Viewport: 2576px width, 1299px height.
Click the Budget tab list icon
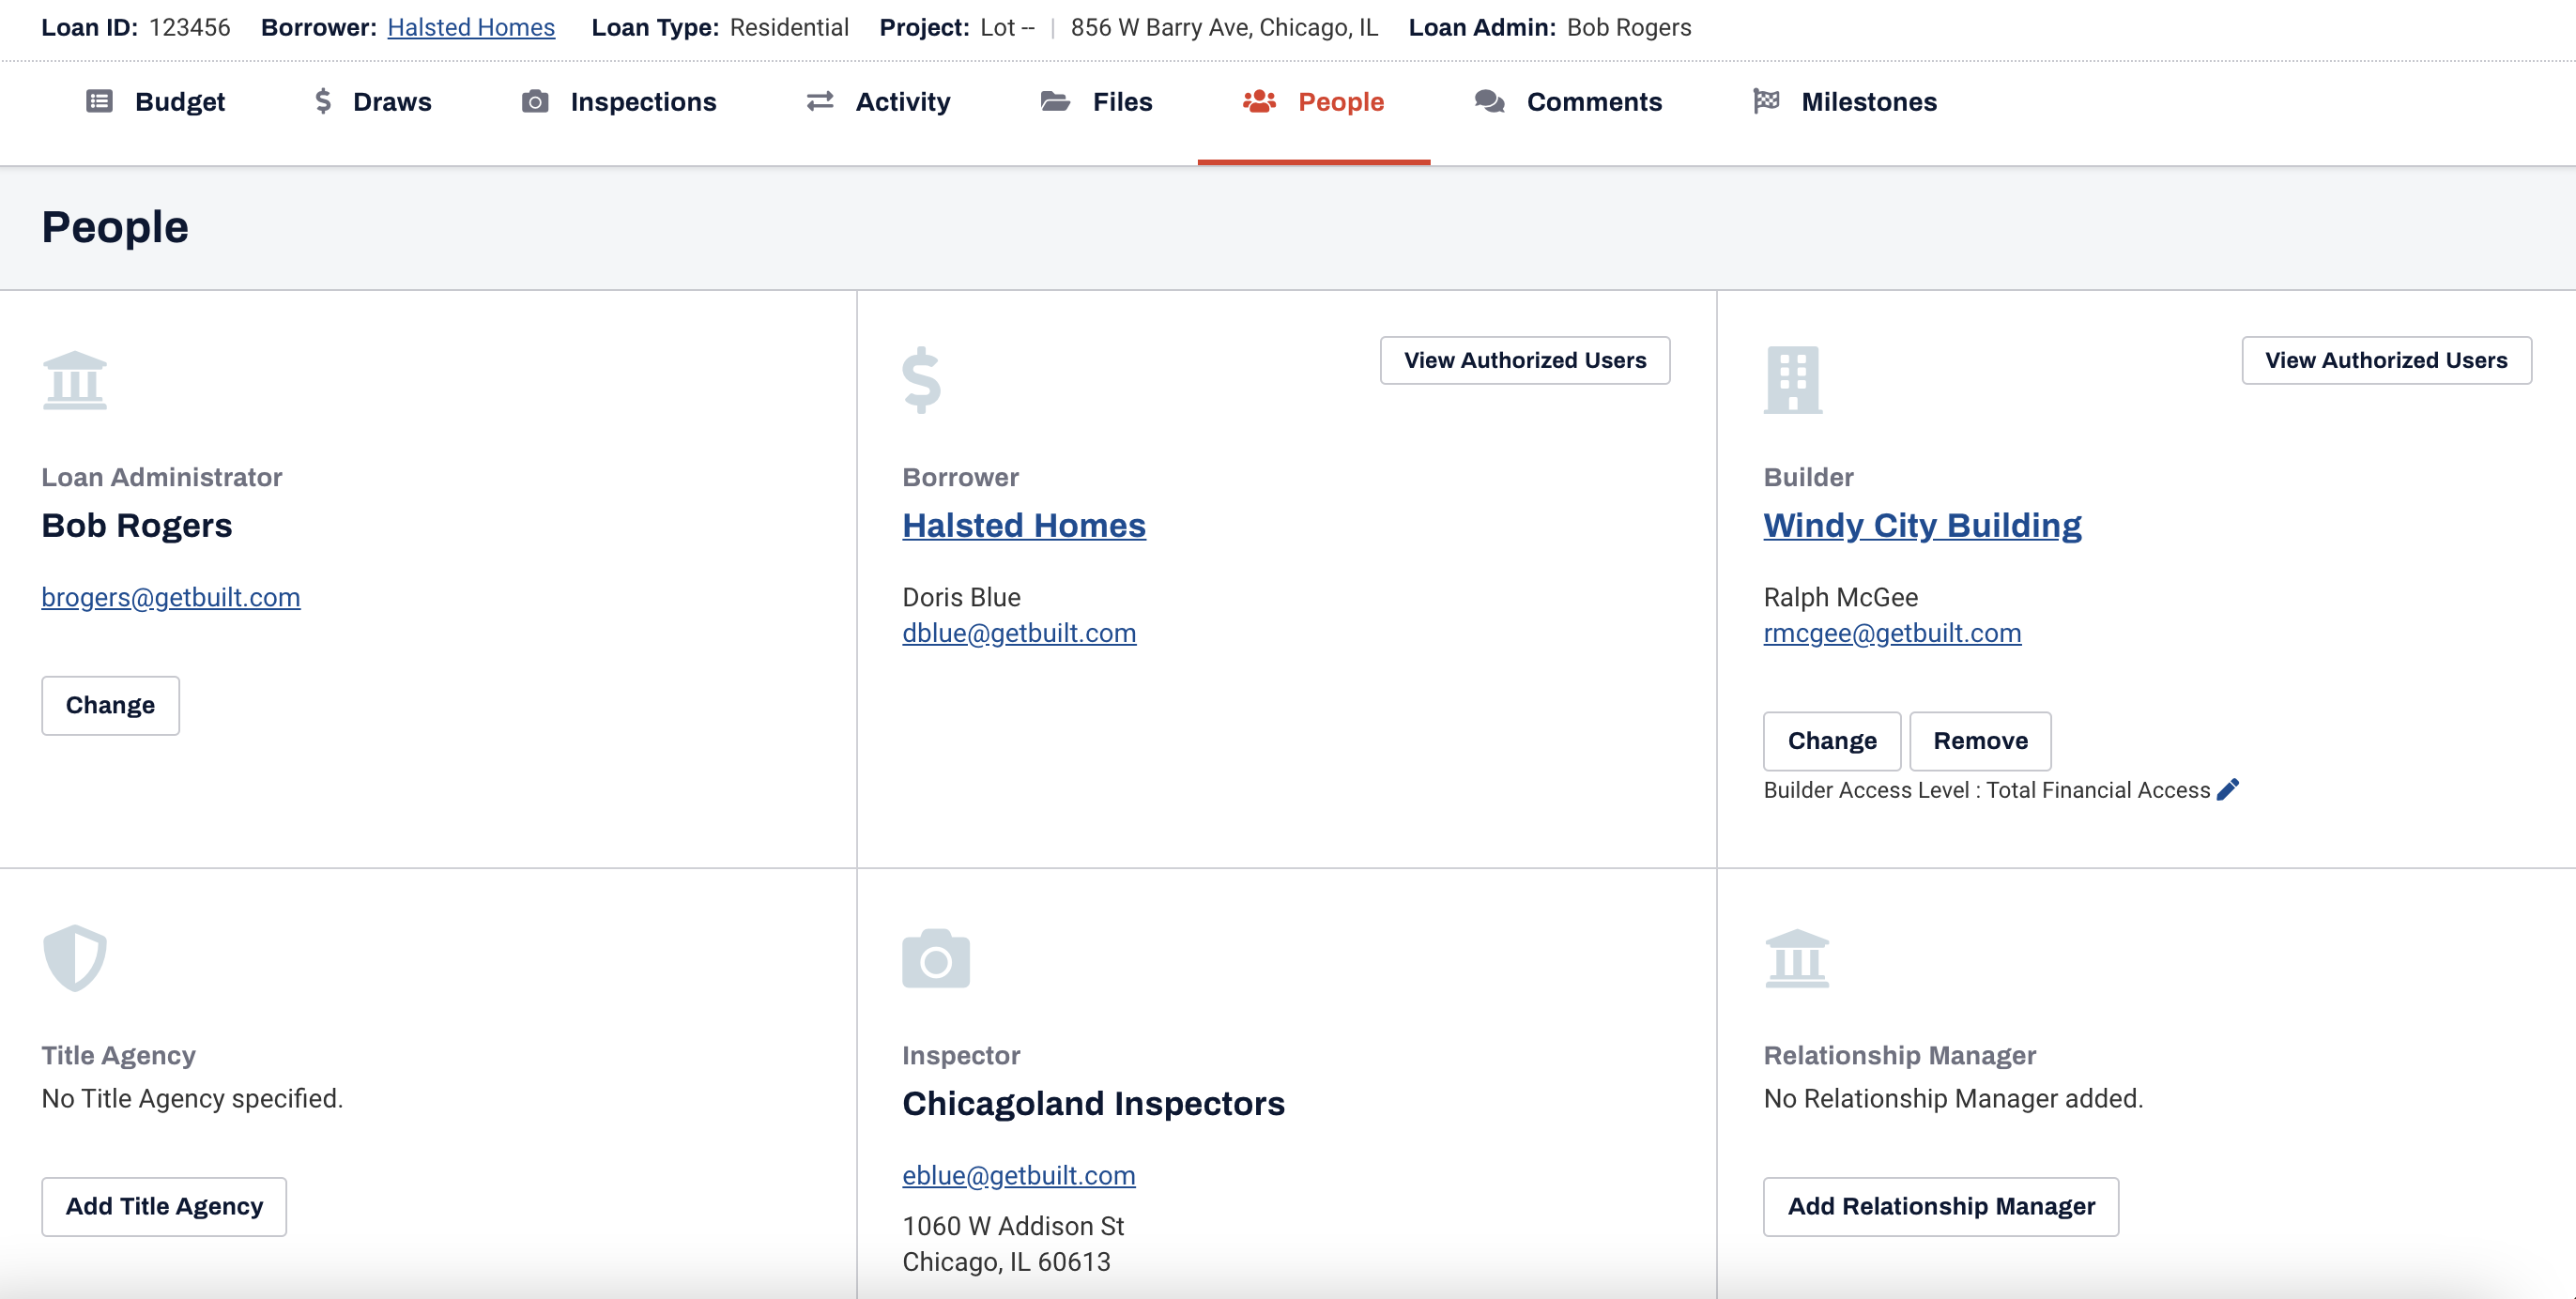click(x=99, y=101)
